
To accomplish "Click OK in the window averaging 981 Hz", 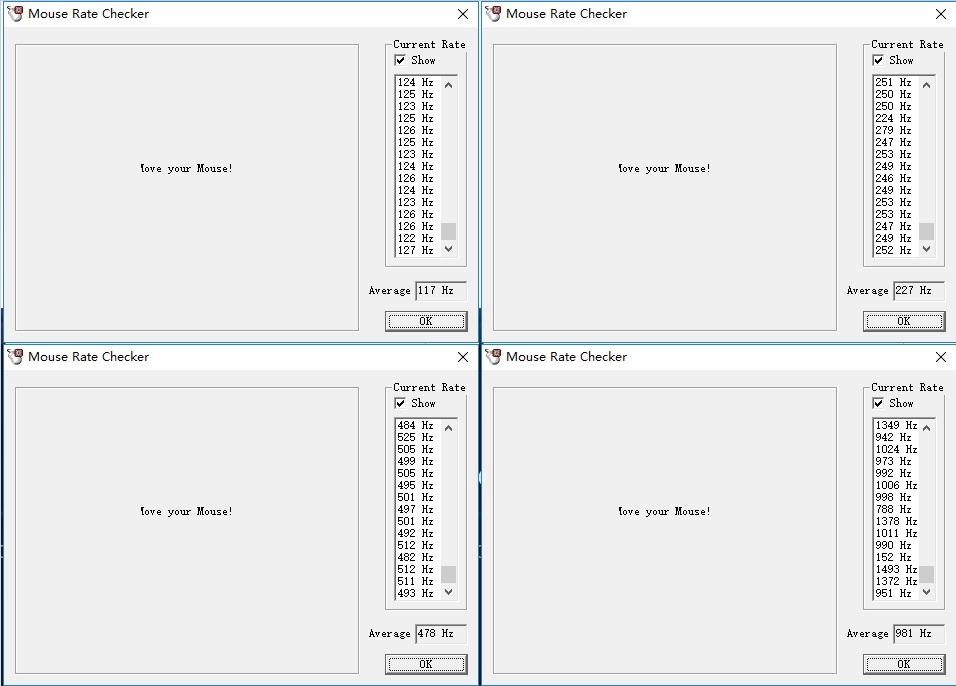I will [904, 664].
